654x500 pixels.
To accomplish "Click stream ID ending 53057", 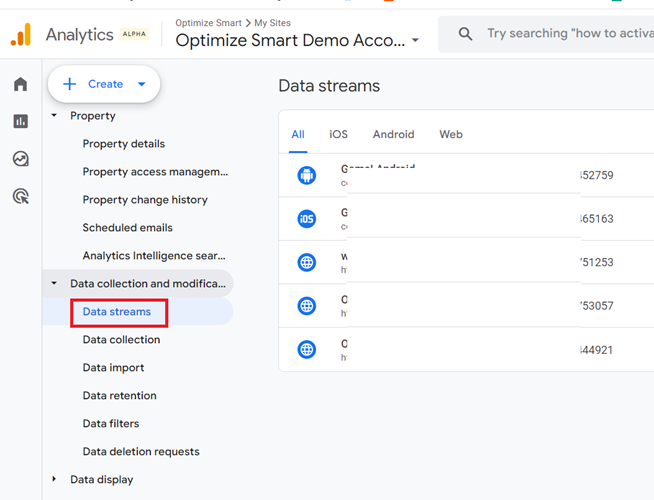I will click(597, 306).
